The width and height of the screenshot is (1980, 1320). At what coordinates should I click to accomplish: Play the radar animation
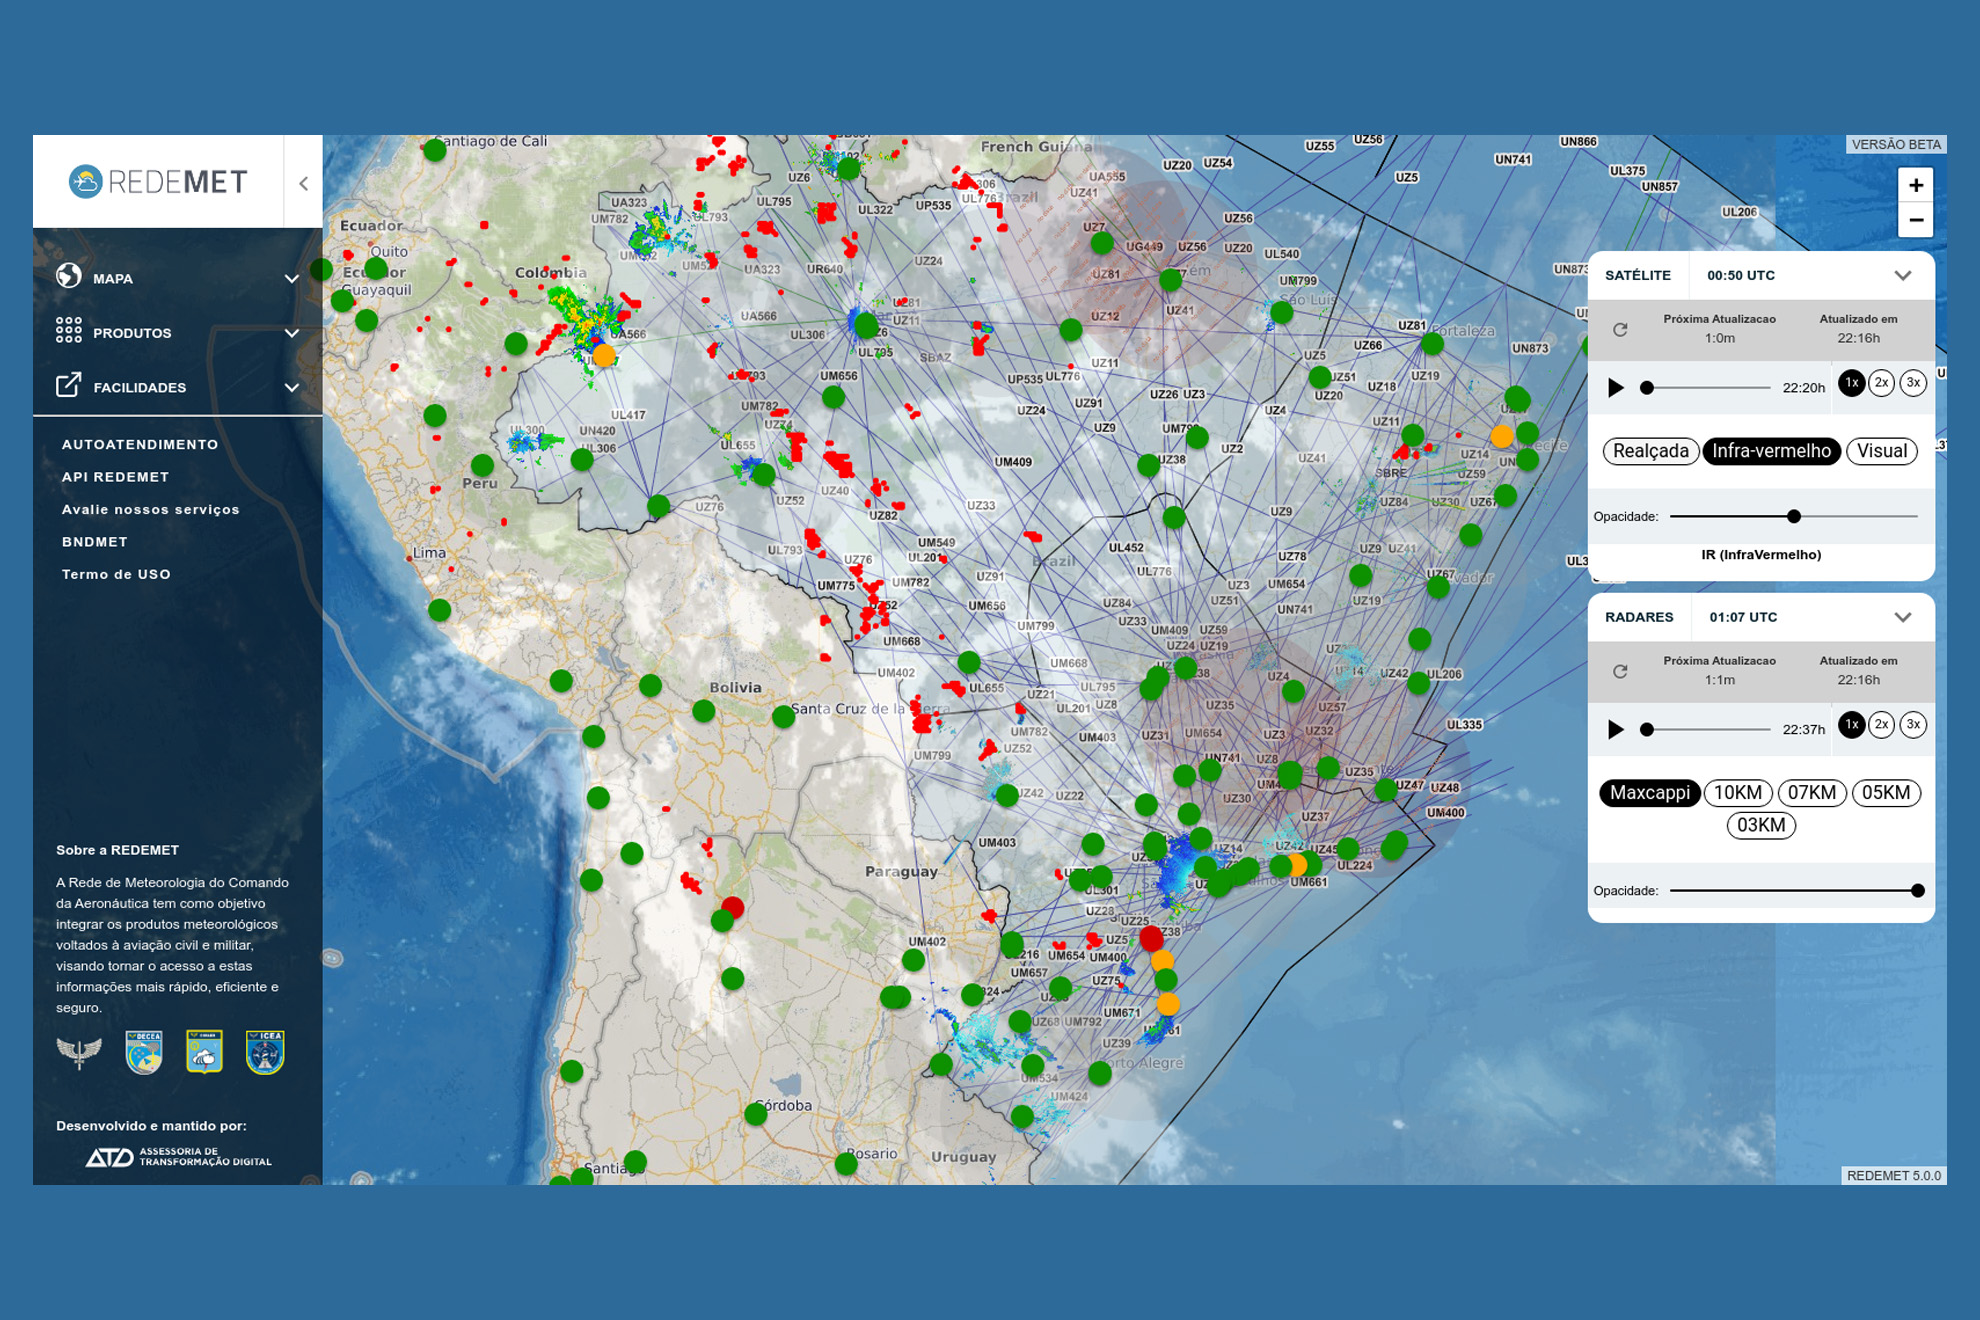click(1615, 729)
